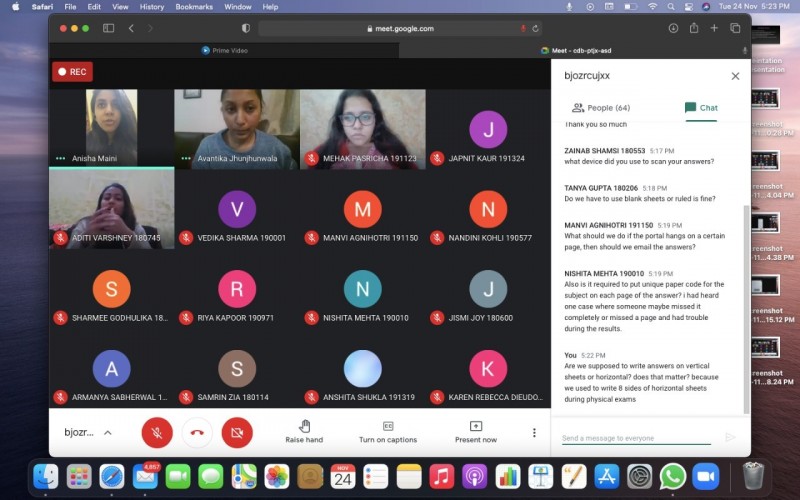This screenshot has width=800, height=500.
Task: Click the RIYA KAPOOR avatar R
Action: (x=237, y=289)
